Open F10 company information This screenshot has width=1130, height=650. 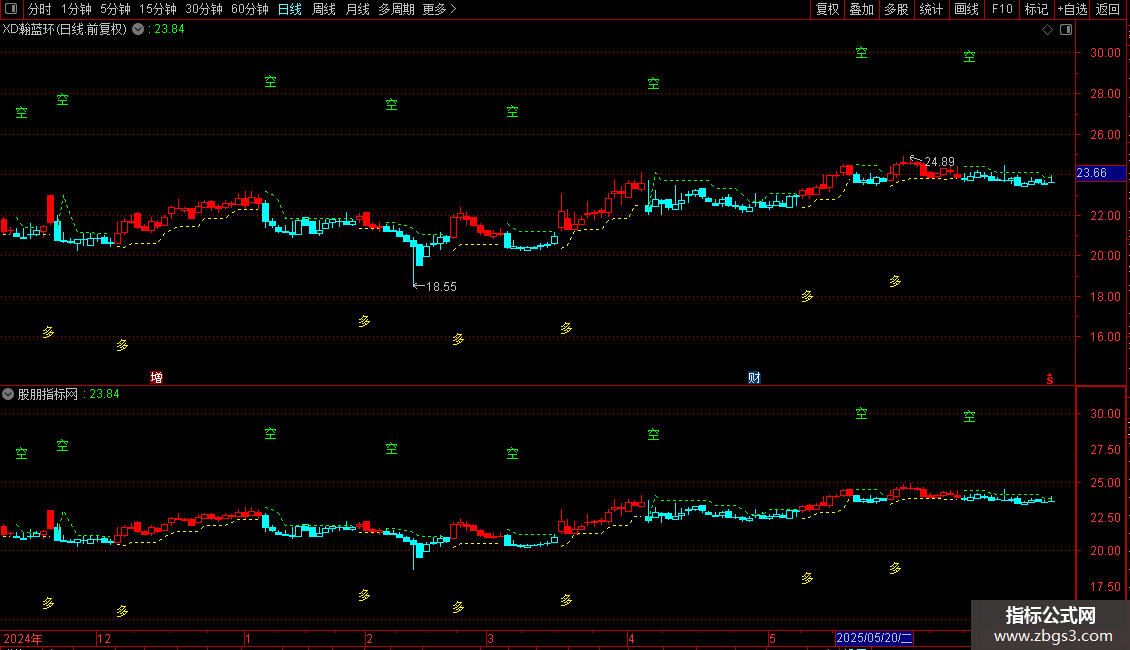[1002, 9]
